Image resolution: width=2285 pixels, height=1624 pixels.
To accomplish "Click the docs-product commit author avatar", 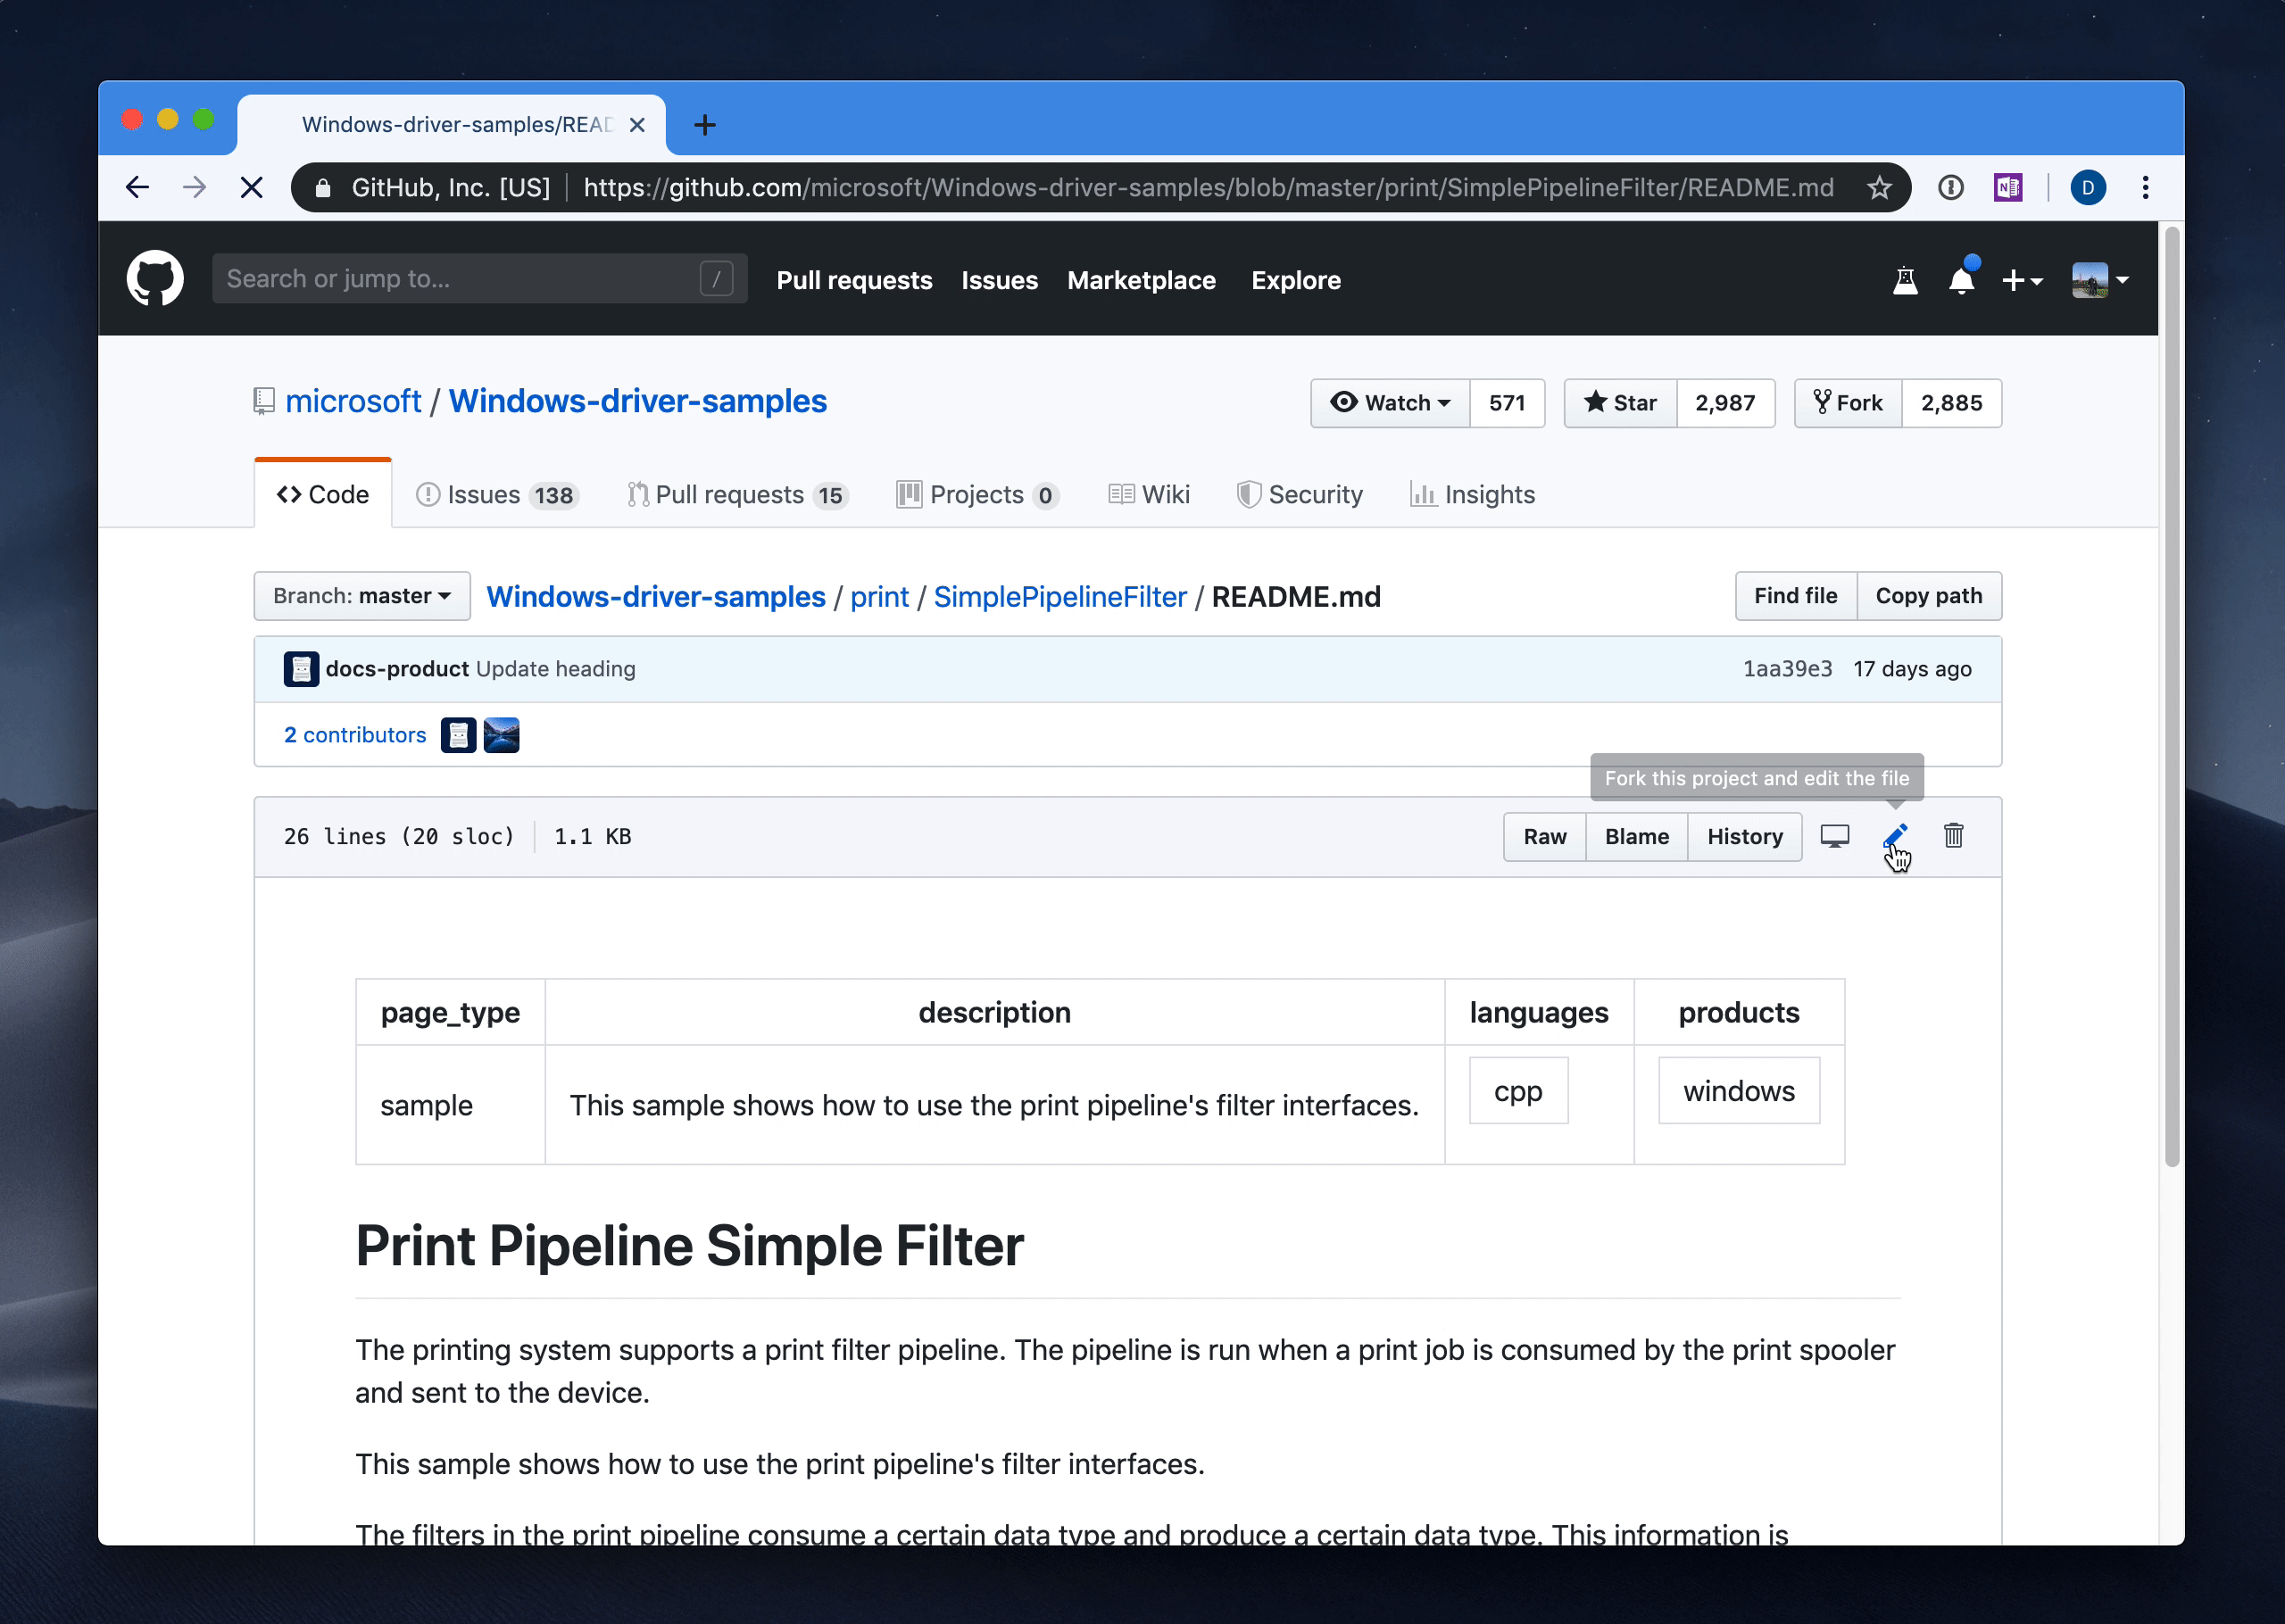I will 301,669.
